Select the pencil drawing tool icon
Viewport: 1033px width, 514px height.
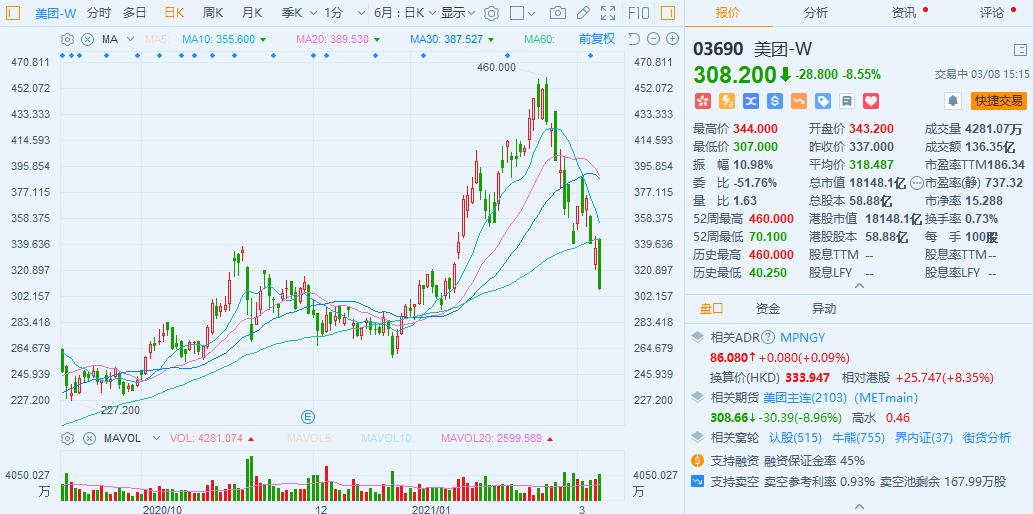[x=584, y=13]
